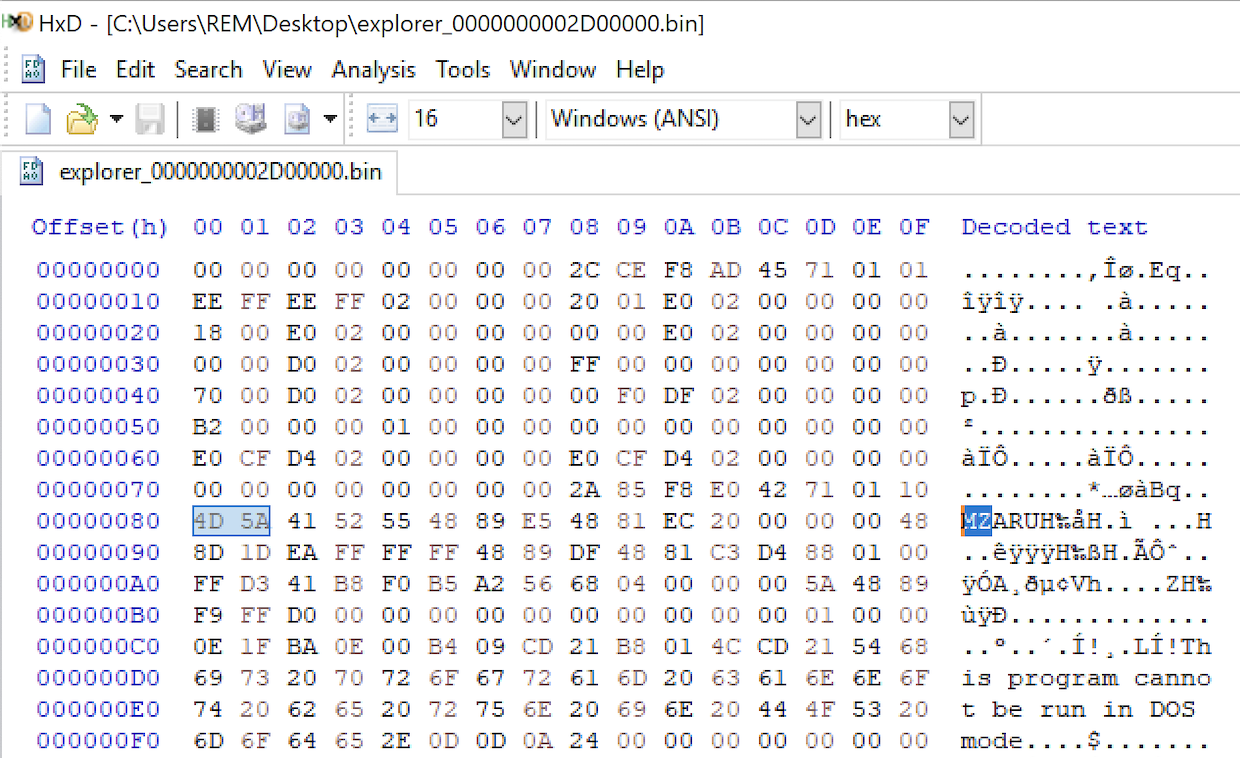Click offset row 00000080
Image resolution: width=1240 pixels, height=758 pixels.
coord(98,521)
